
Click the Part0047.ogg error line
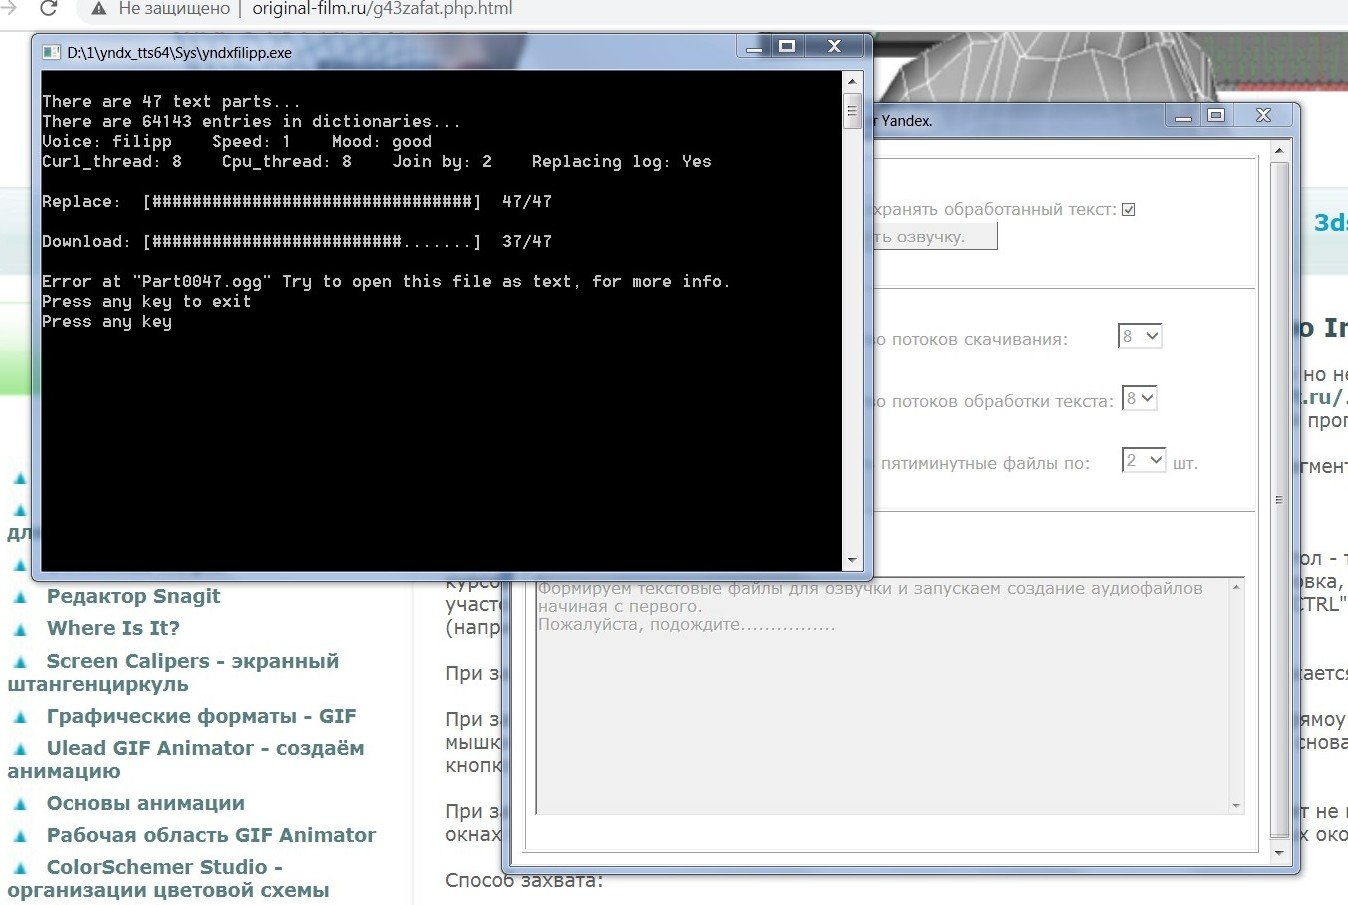(x=386, y=282)
